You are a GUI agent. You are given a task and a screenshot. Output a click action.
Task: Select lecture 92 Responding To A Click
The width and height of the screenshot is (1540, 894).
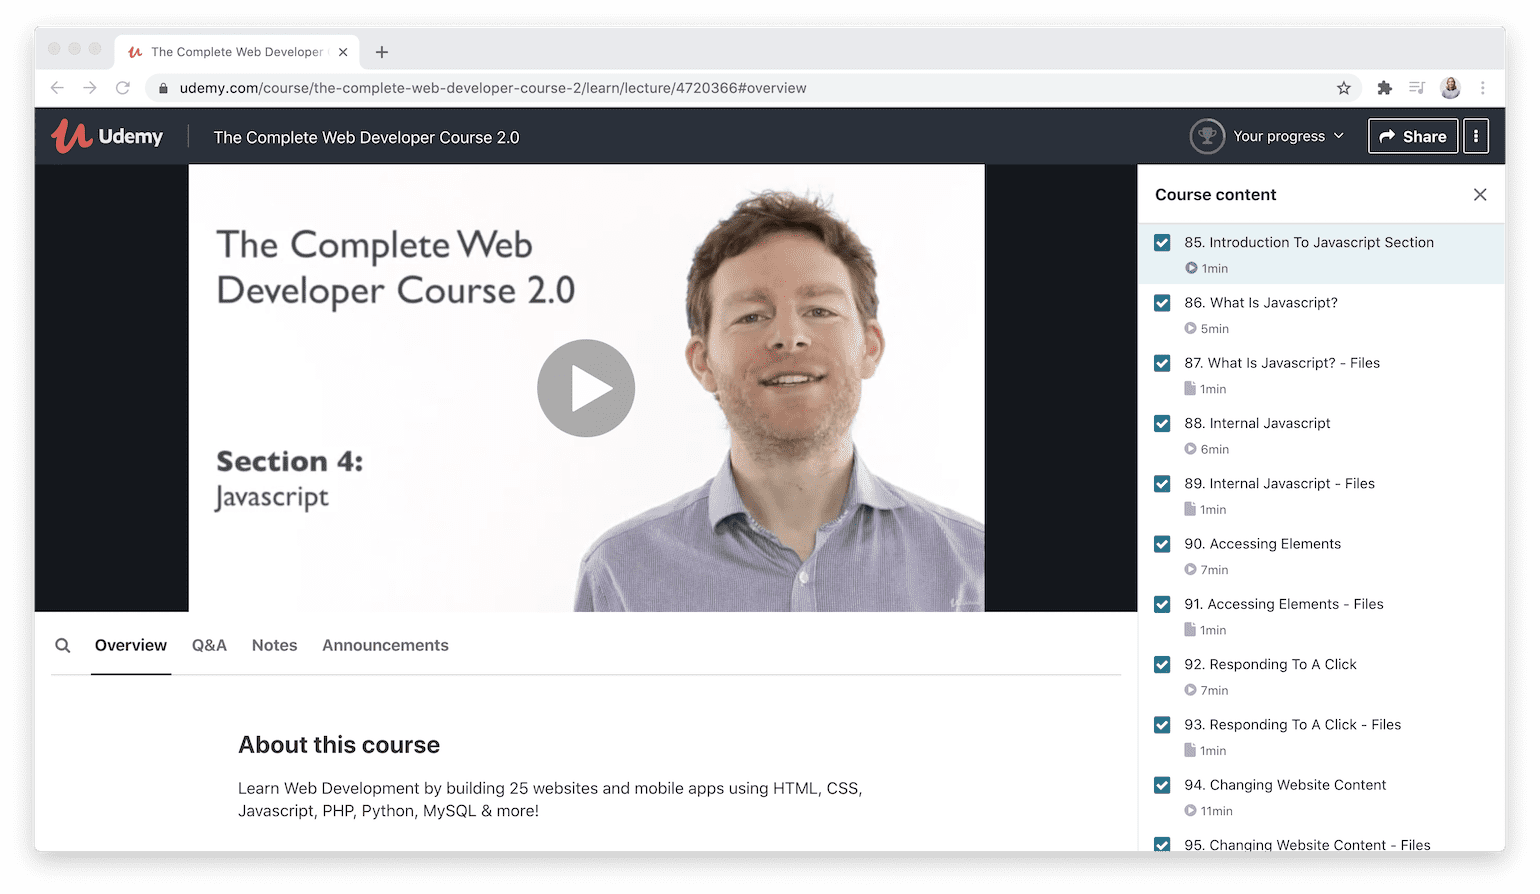[1270, 664]
